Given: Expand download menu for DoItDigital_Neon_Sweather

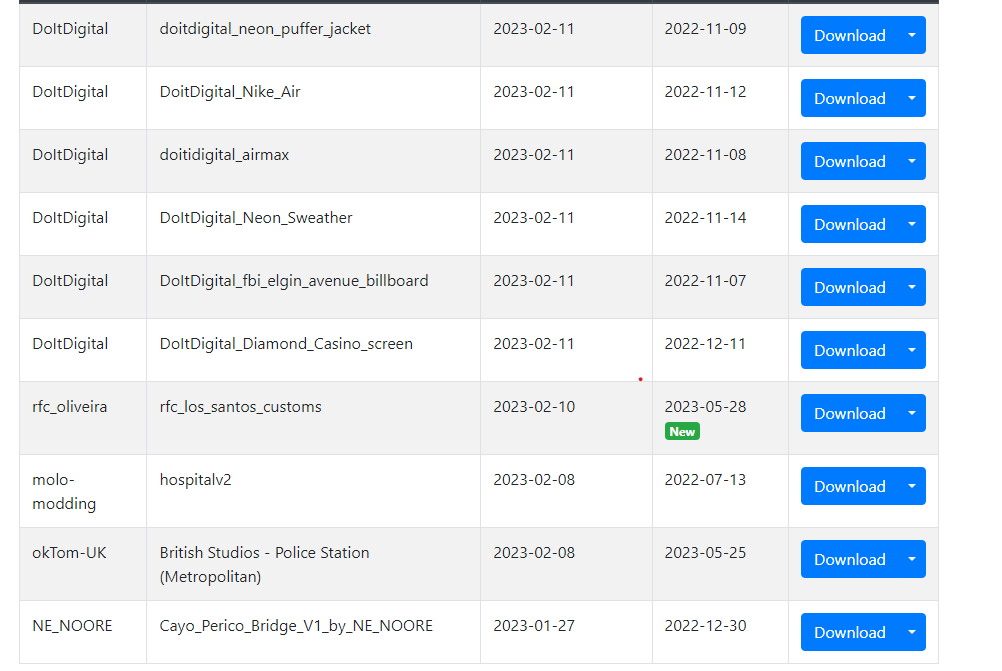Looking at the screenshot, I should (912, 224).
